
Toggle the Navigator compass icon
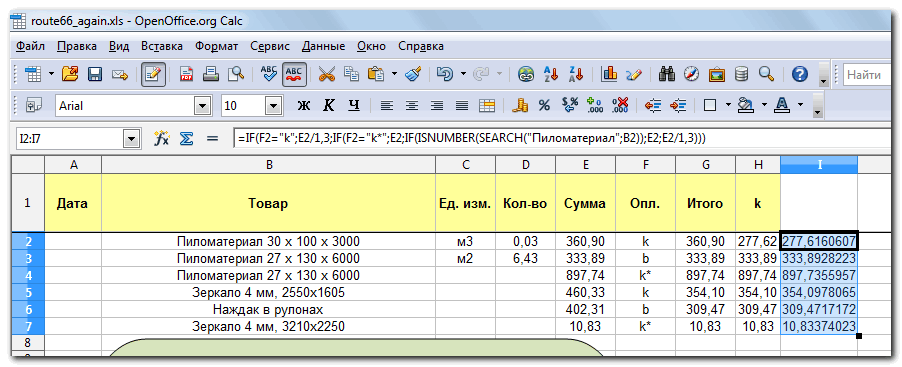coord(691,74)
